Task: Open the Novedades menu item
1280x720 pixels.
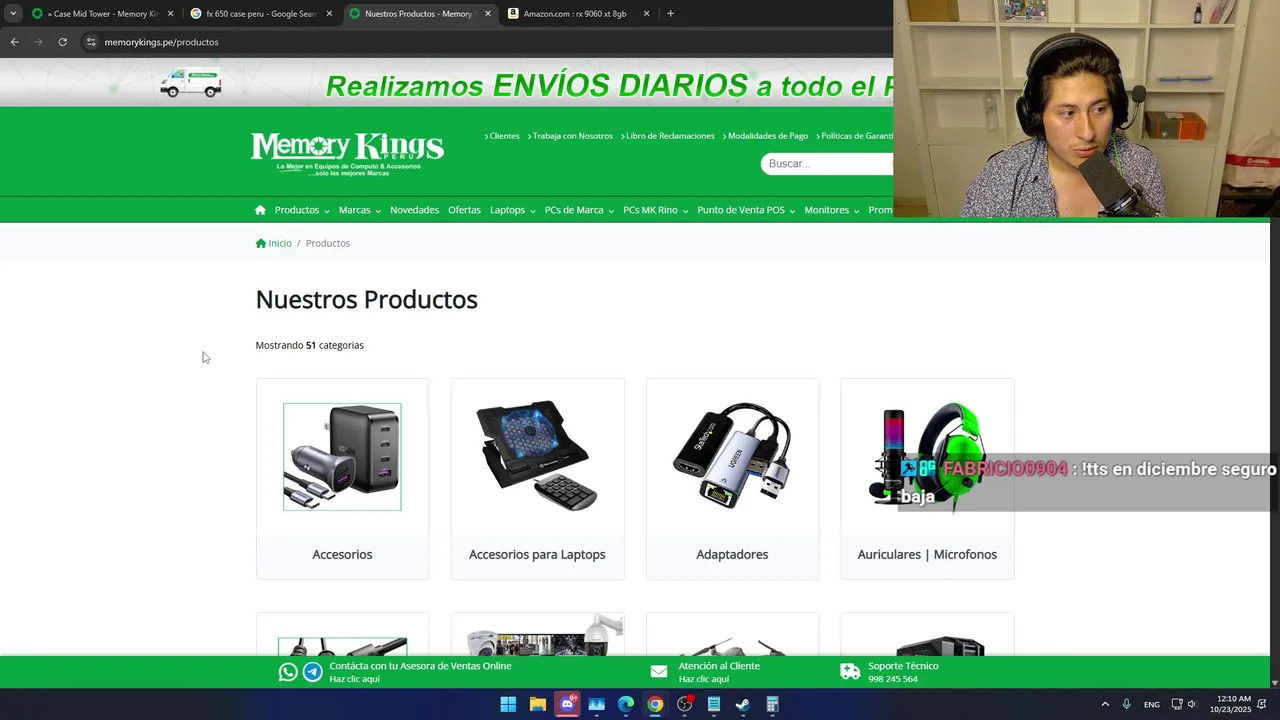Action: coord(414,210)
